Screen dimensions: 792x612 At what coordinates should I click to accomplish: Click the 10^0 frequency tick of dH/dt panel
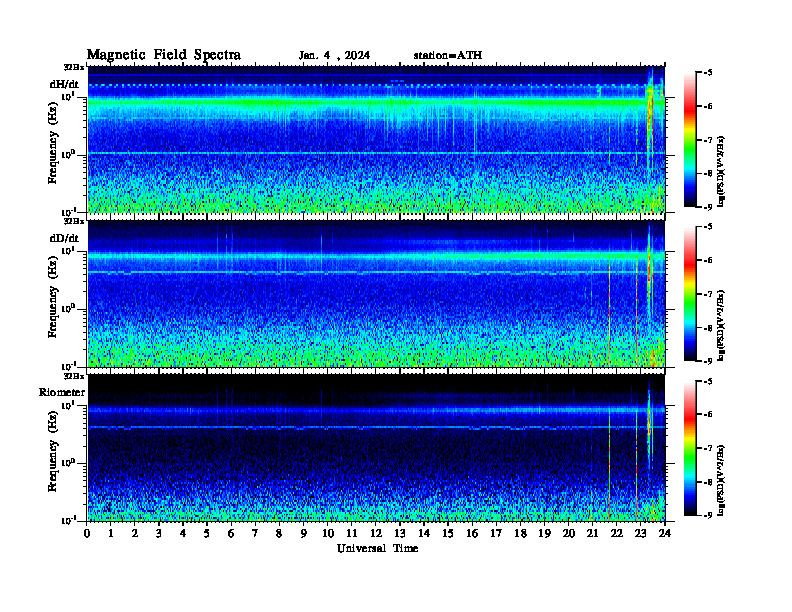click(68, 155)
